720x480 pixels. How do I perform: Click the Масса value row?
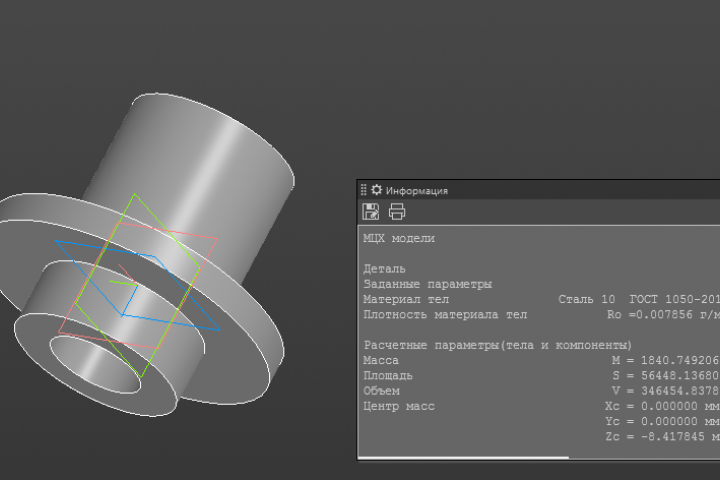point(541,361)
